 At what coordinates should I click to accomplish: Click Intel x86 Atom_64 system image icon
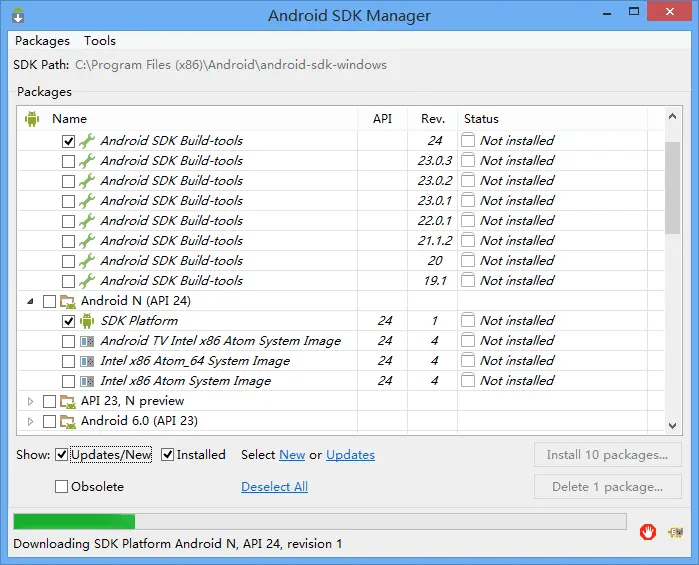[87, 361]
